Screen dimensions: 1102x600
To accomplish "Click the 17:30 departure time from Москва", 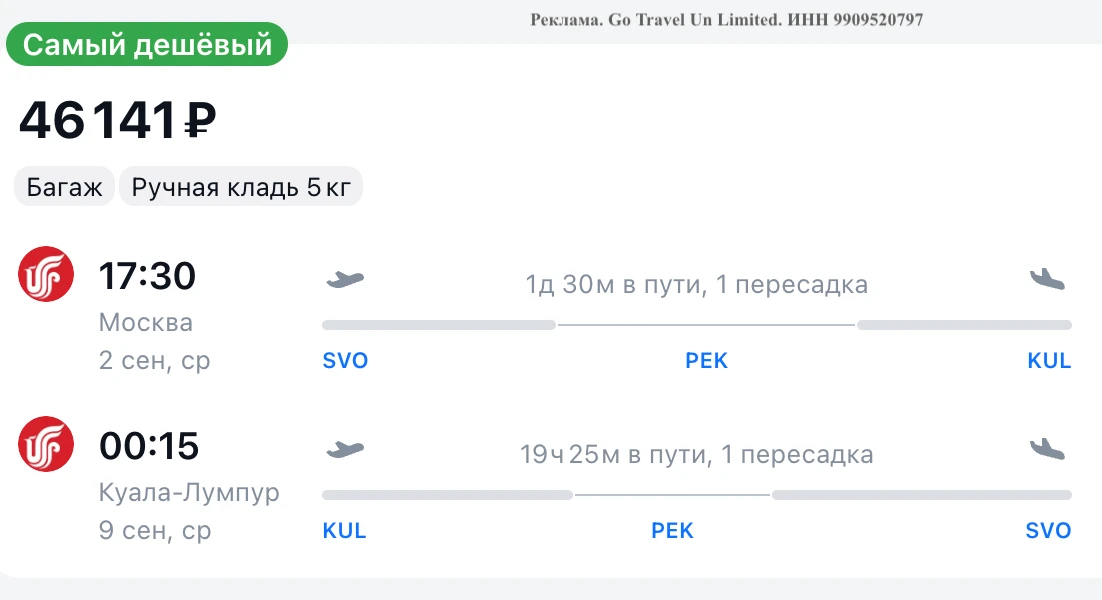I will (147, 276).
